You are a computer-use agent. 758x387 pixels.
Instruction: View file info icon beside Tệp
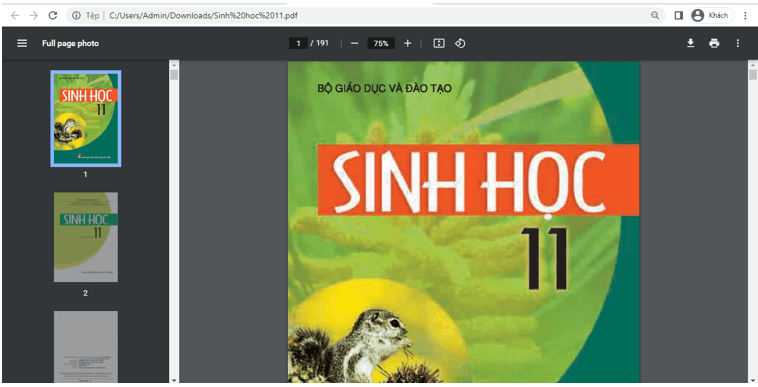coord(76,15)
